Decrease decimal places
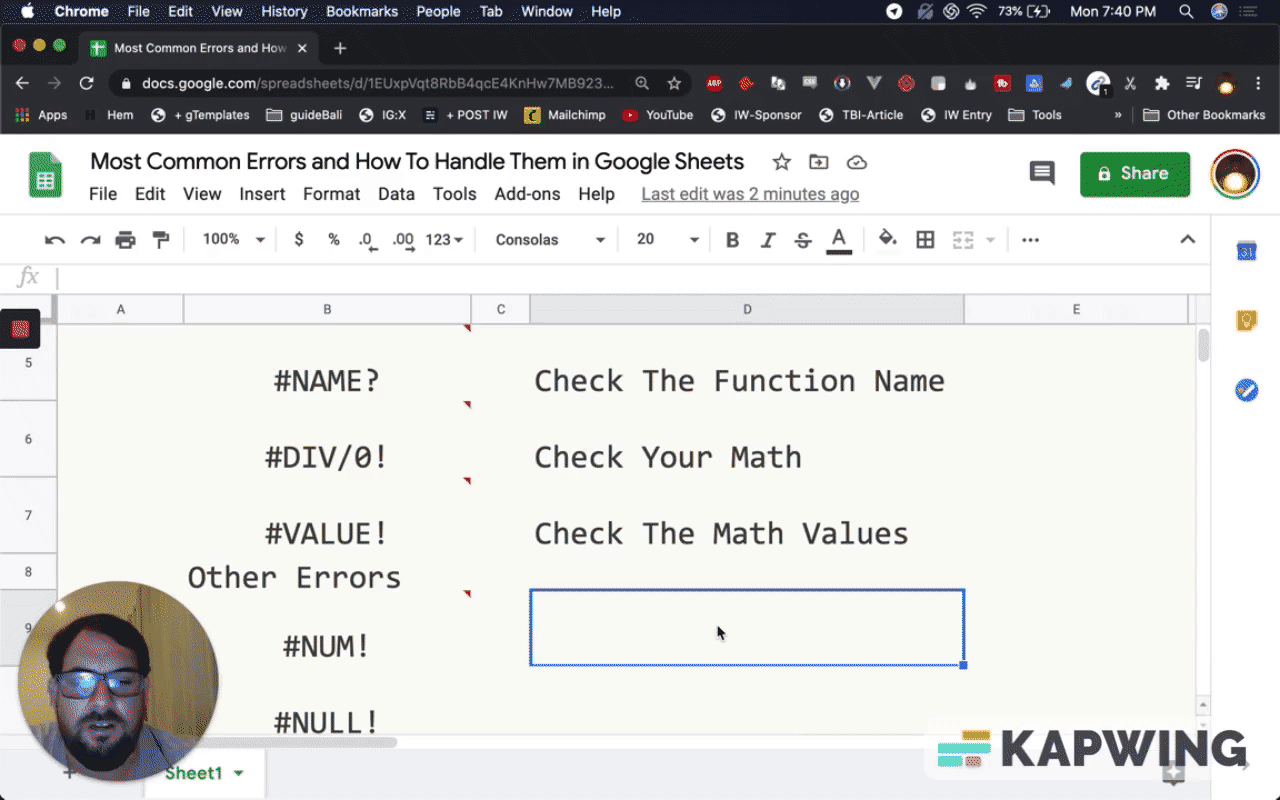The width and height of the screenshot is (1280, 800). [x=368, y=240]
